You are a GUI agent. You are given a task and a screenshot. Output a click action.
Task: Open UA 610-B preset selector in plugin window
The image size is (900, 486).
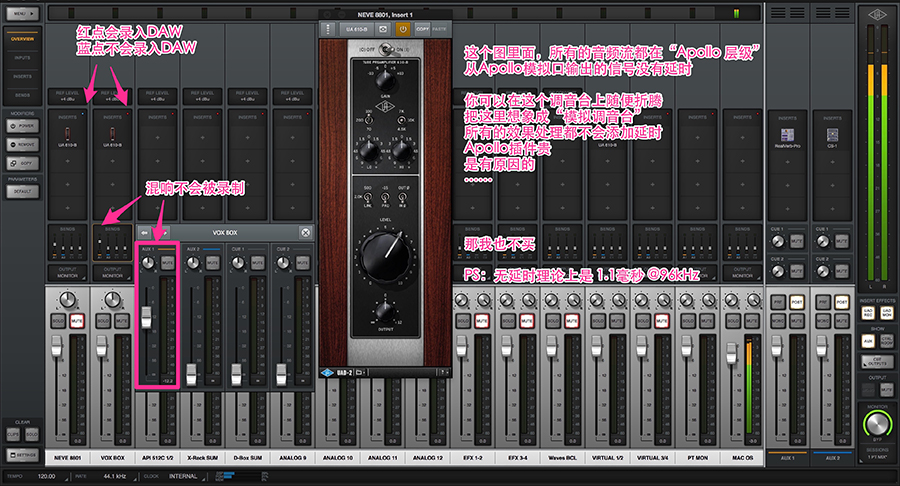pos(356,29)
